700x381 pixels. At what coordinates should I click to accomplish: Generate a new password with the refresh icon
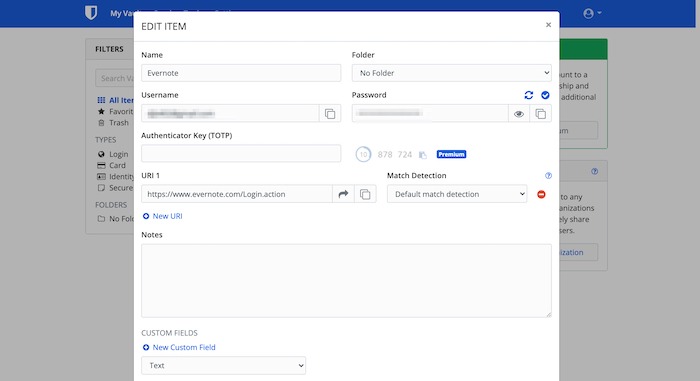(x=529, y=95)
